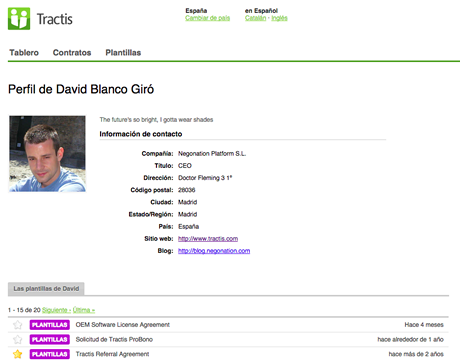Click PLANTILLAS badge beside Tractis Referral Agreement
This screenshot has width=460, height=361.
pyautogui.click(x=50, y=354)
